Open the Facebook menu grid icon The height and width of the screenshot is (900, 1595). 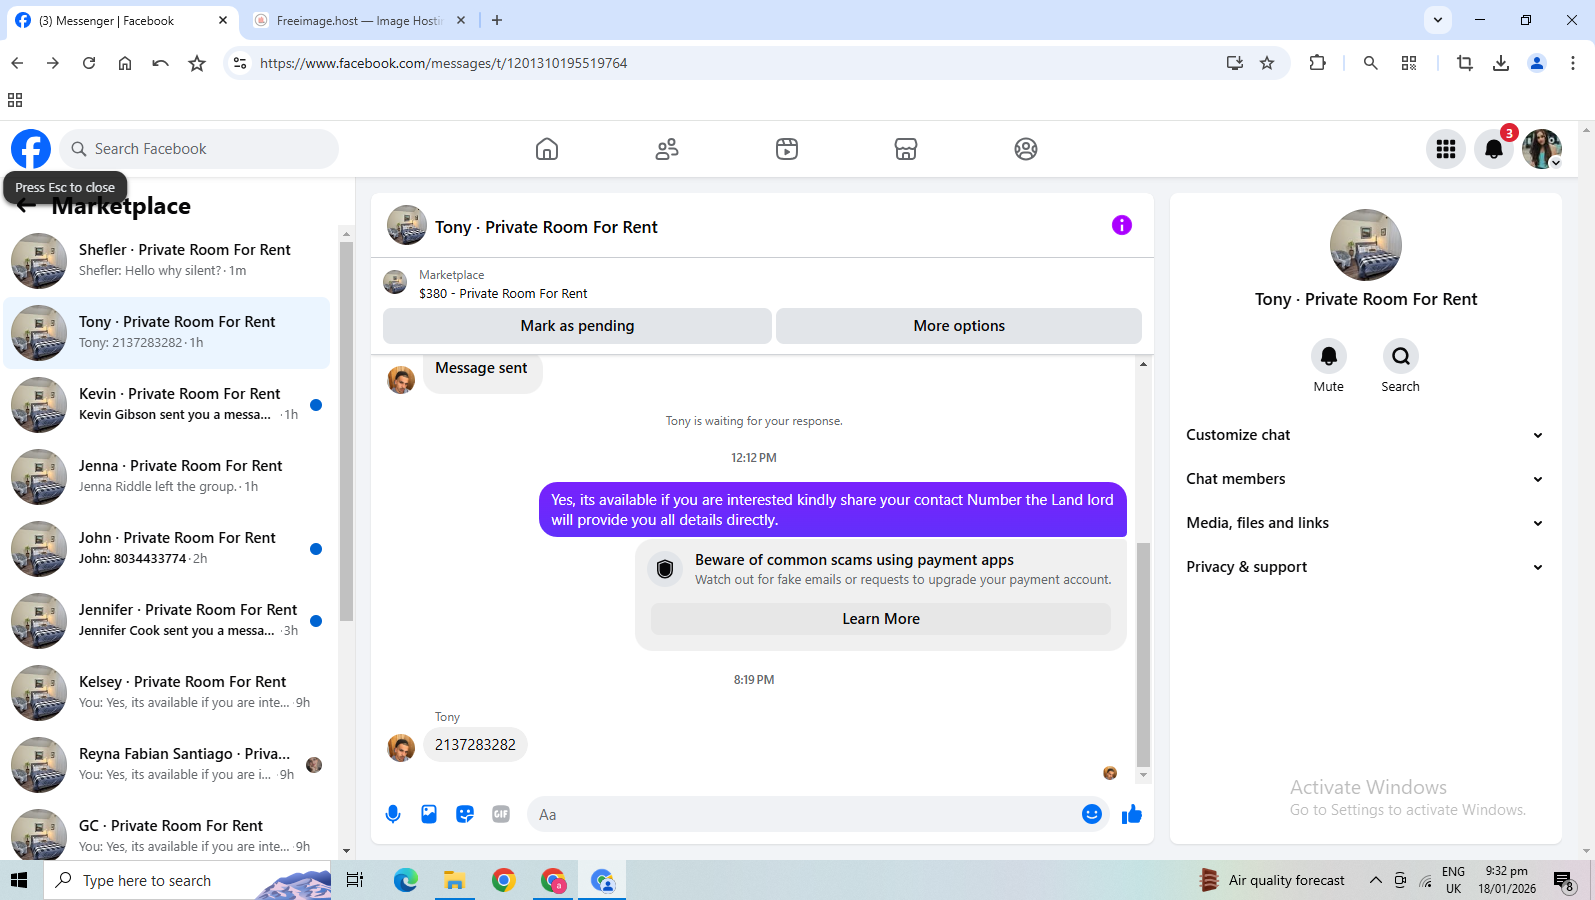[x=1446, y=149]
